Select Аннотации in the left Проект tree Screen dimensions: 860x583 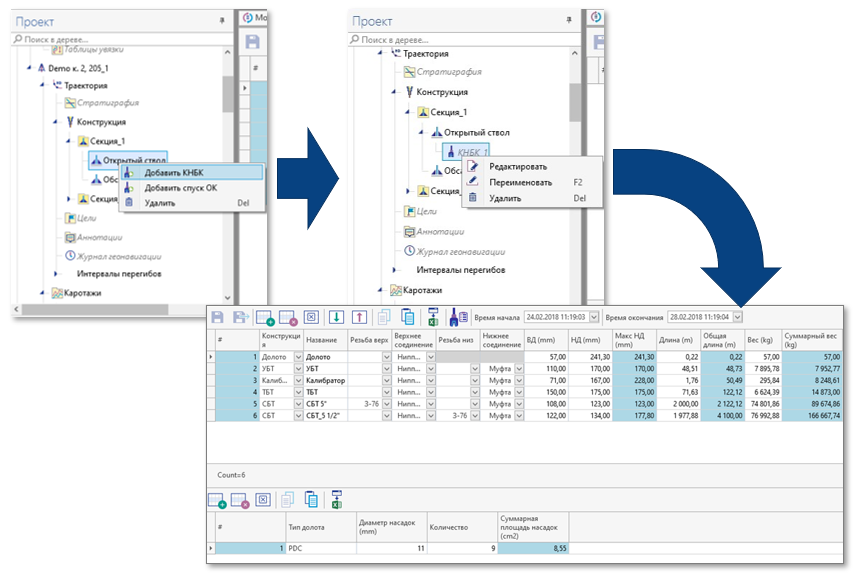(x=99, y=237)
